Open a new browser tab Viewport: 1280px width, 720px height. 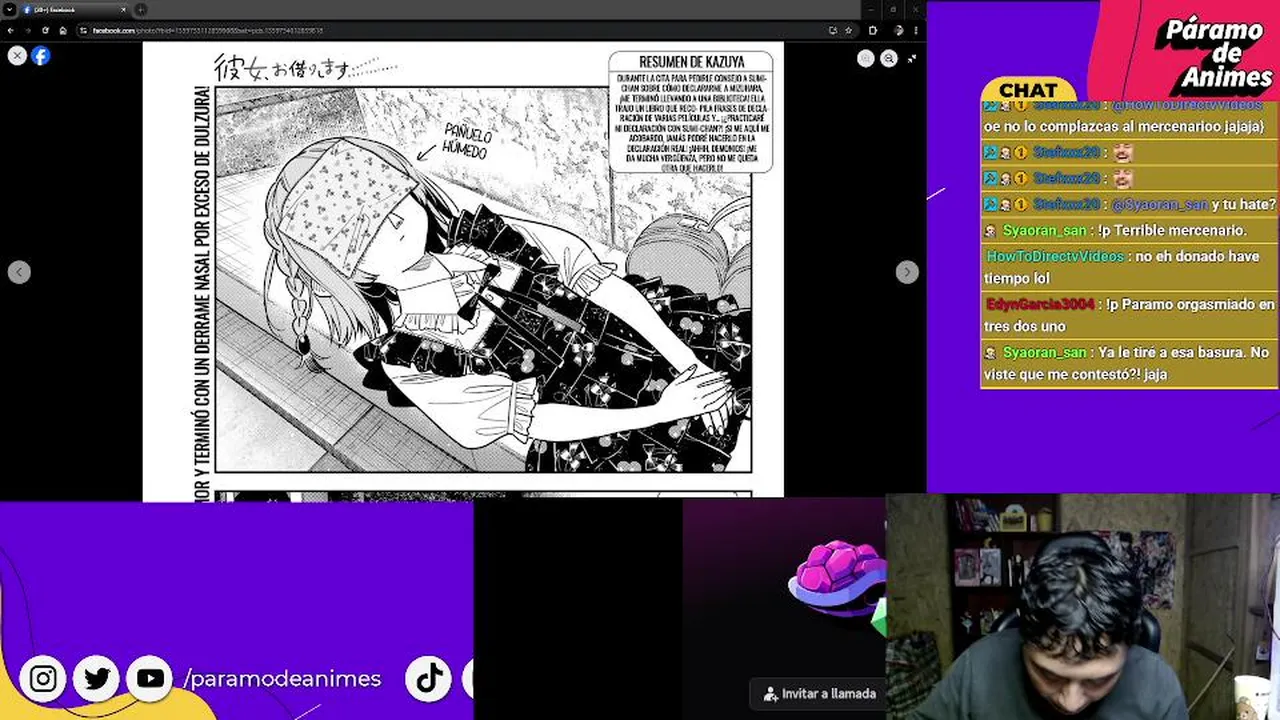141,10
